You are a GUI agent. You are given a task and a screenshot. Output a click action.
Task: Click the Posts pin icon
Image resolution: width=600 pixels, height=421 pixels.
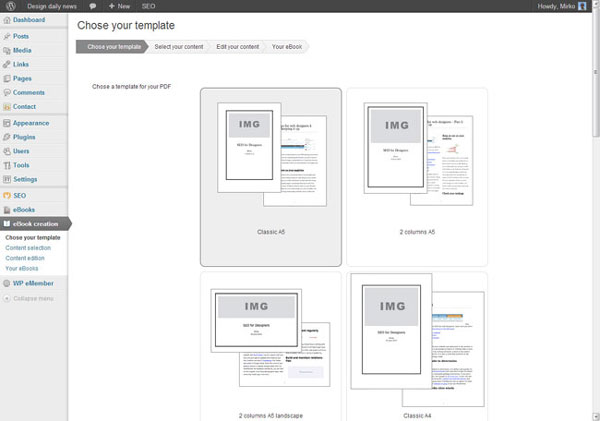click(x=7, y=36)
